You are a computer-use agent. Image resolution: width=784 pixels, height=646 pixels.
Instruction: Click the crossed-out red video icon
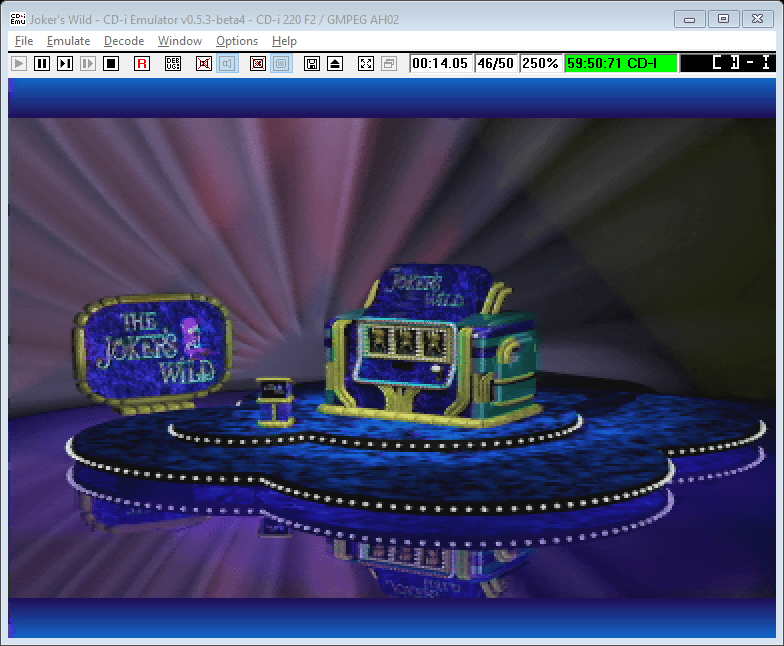tap(258, 63)
